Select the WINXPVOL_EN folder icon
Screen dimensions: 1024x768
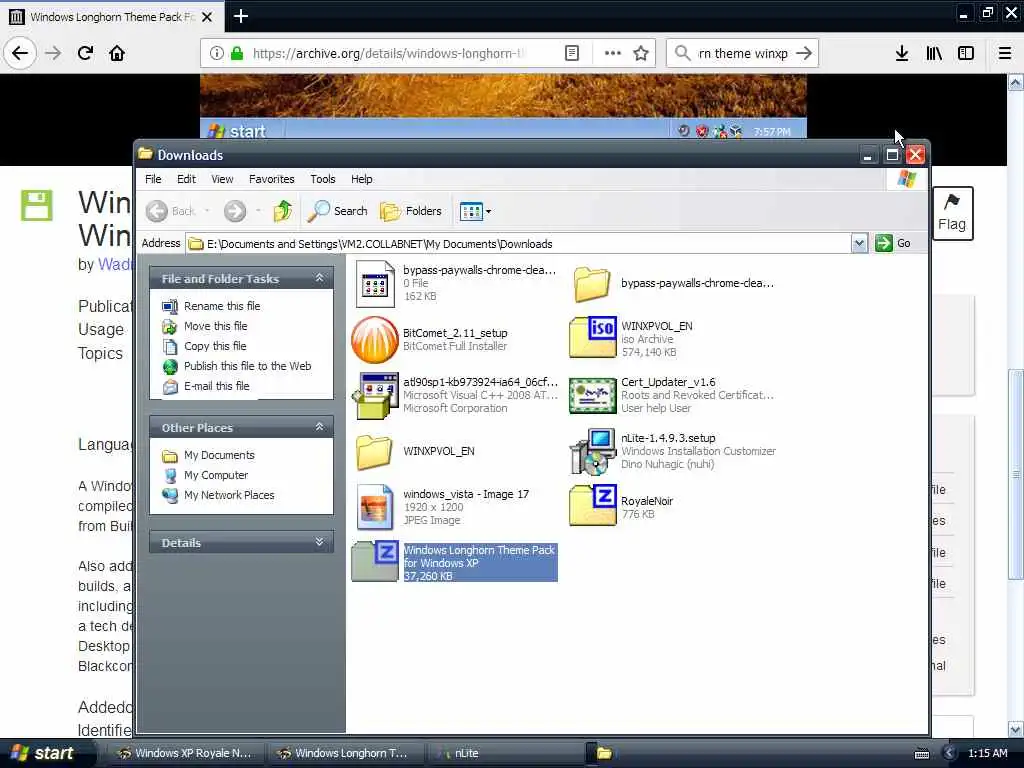[374, 452]
